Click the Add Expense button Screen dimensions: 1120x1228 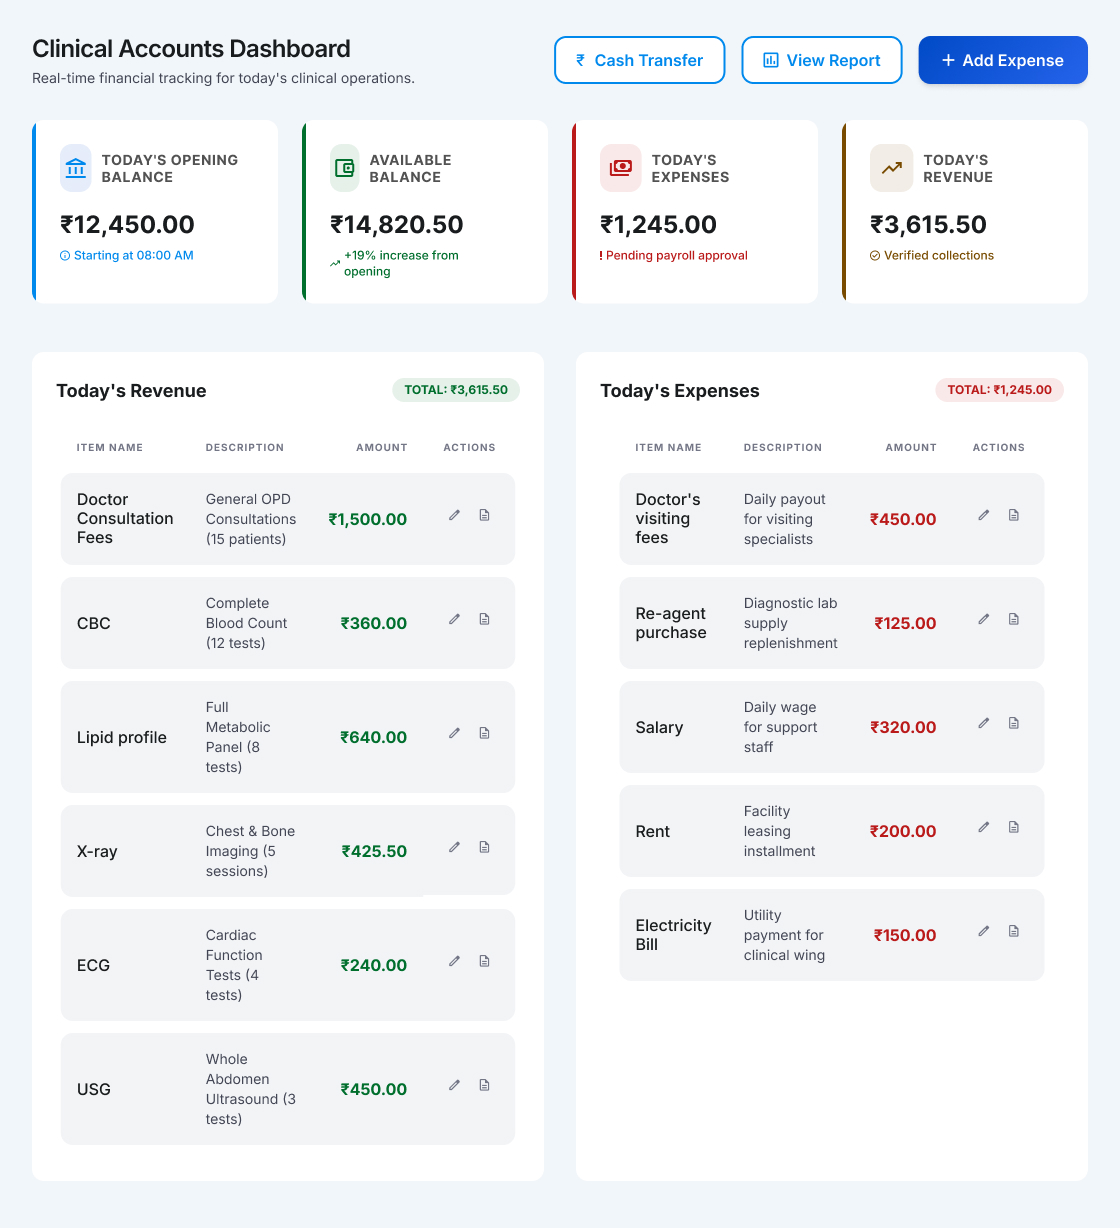(1003, 60)
